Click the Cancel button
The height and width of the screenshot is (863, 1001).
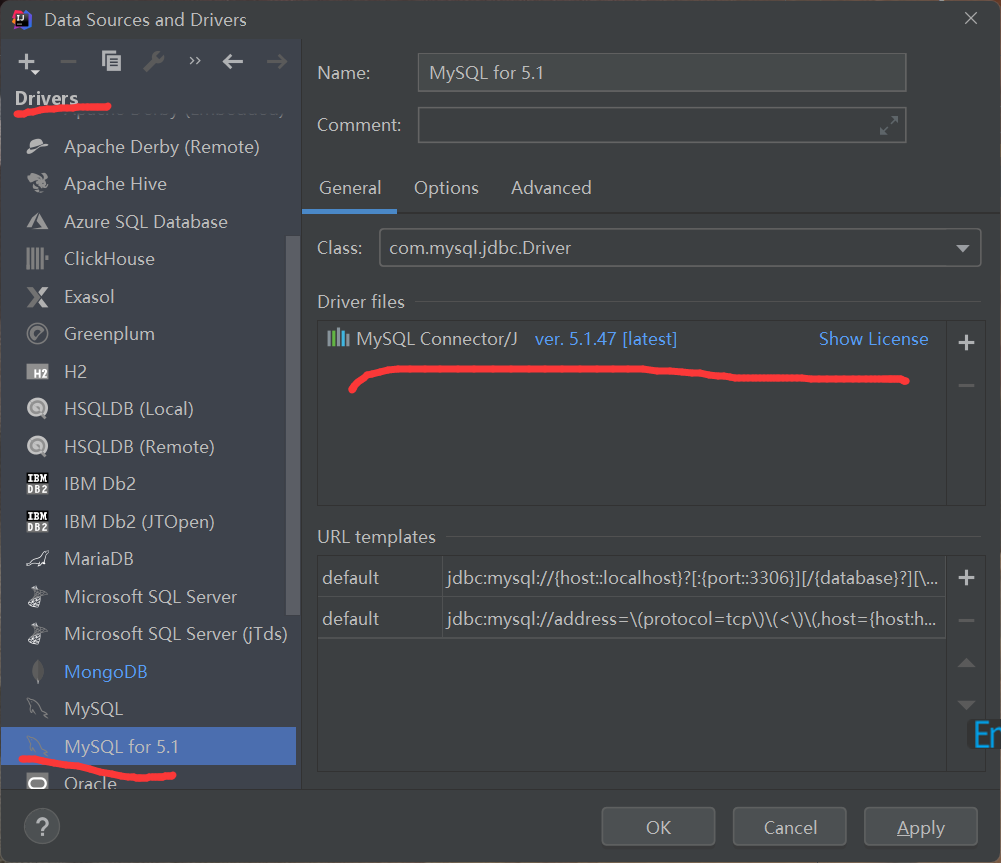click(x=790, y=827)
